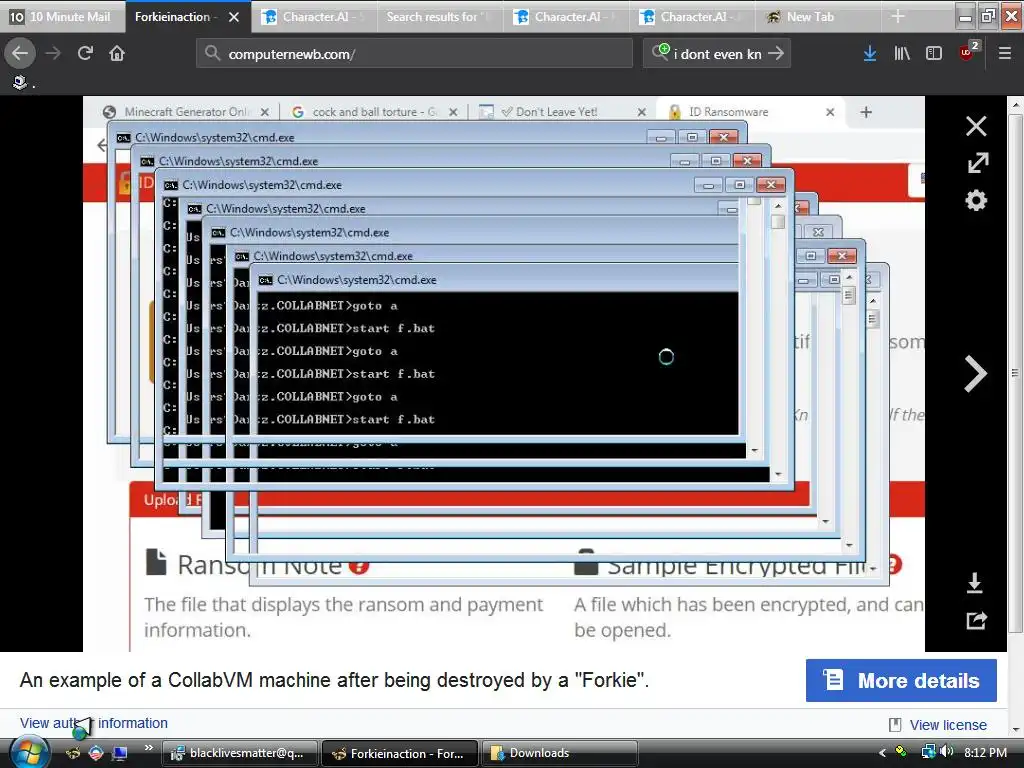The height and width of the screenshot is (768, 1024).
Task: Click the search engine magnifier icon
Action: coord(660,52)
